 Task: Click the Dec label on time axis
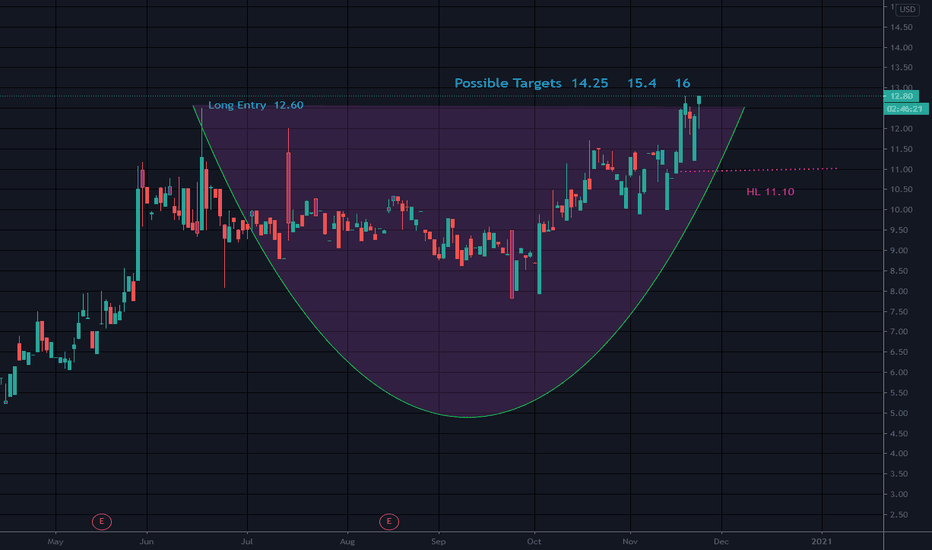pos(721,542)
